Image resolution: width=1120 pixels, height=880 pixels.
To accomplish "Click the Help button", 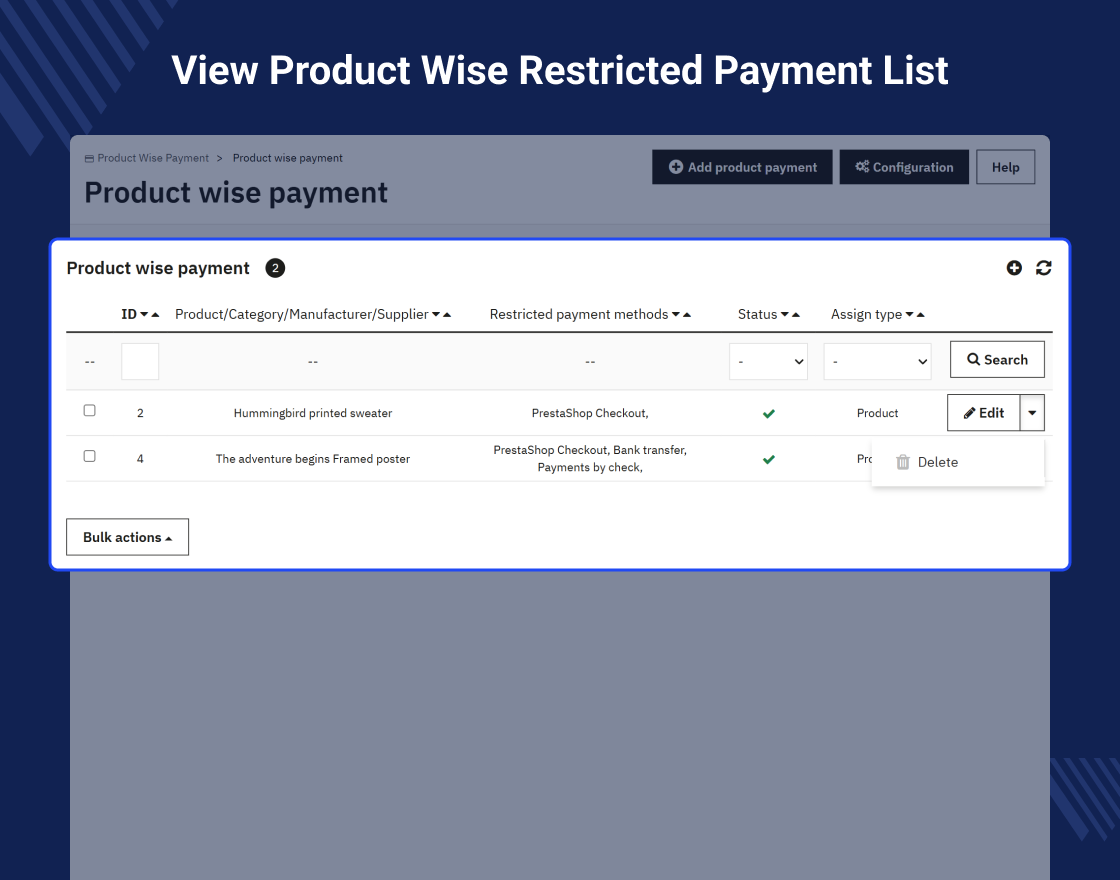I will tap(1006, 167).
